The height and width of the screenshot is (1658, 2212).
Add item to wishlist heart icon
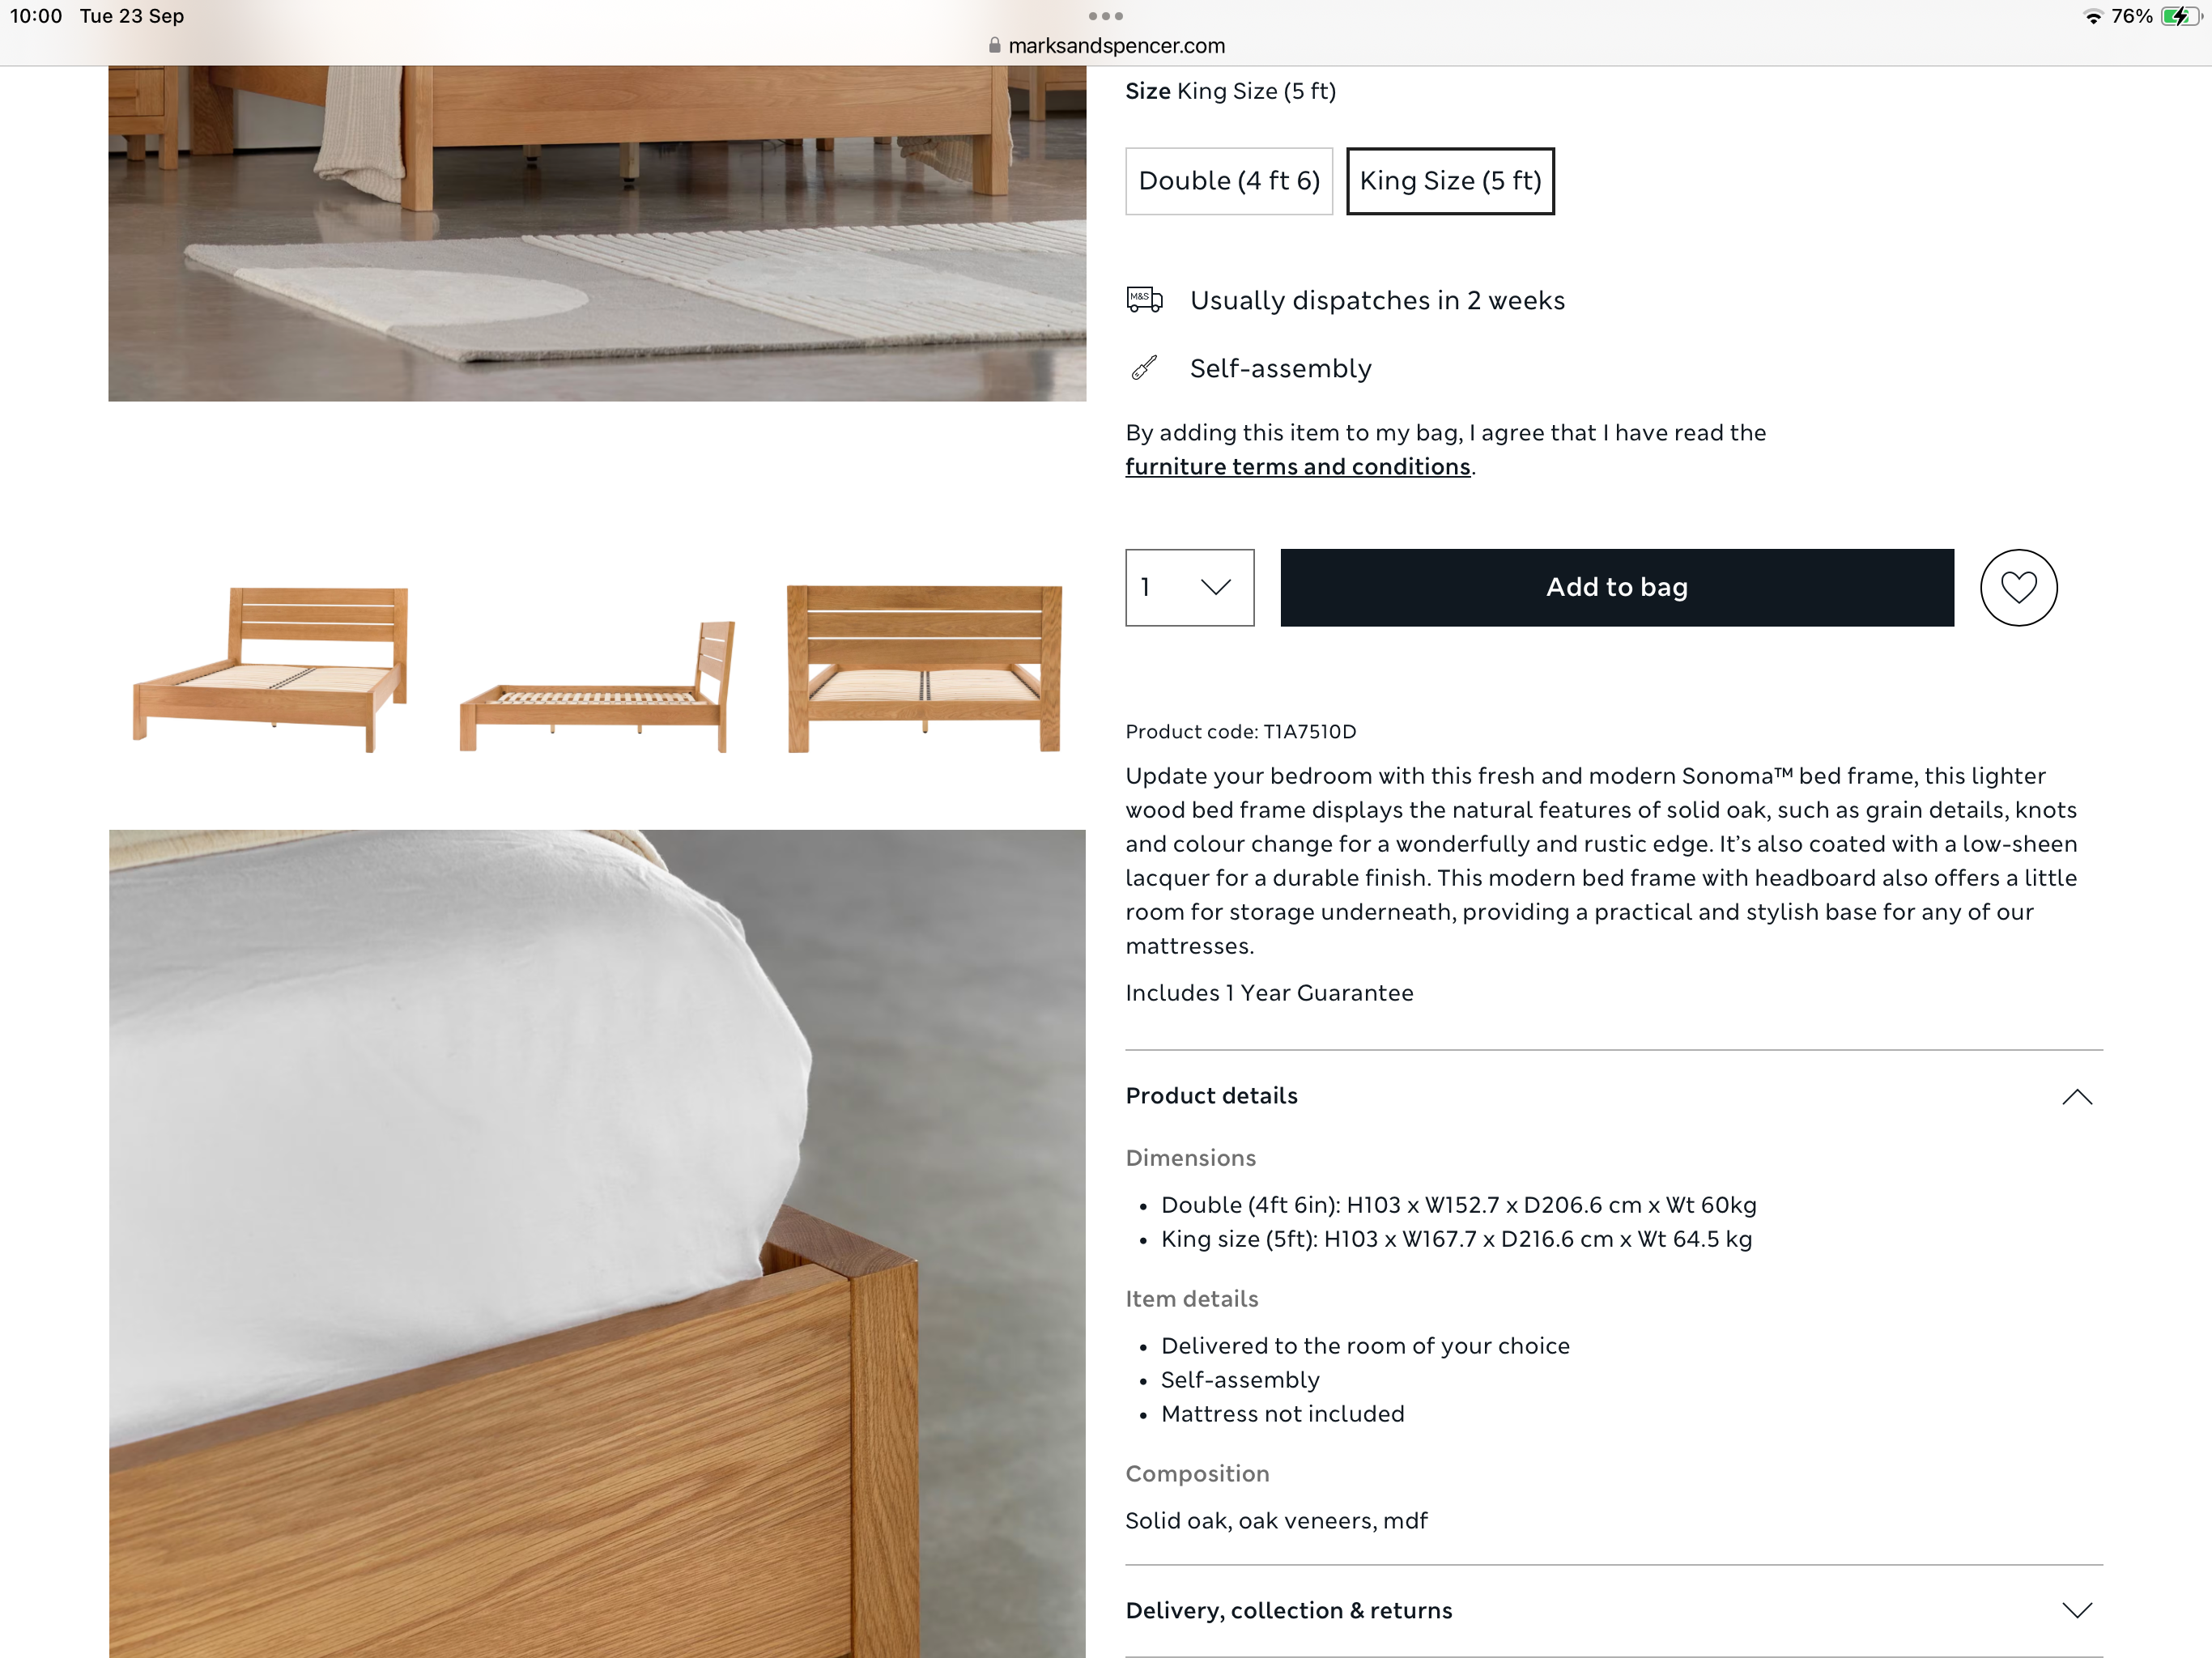pos(2018,587)
